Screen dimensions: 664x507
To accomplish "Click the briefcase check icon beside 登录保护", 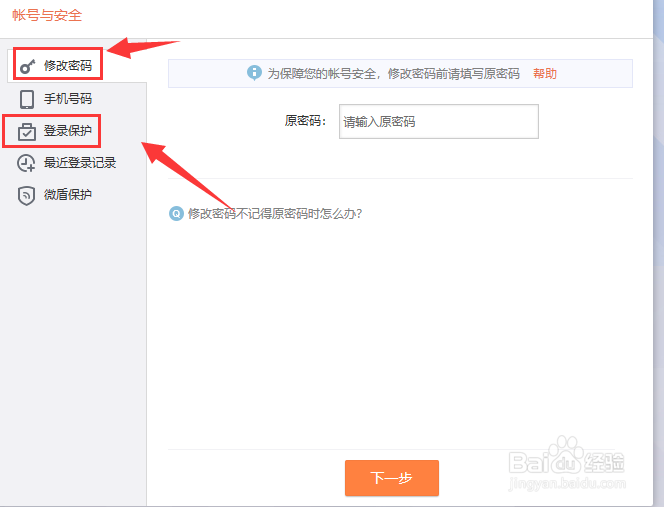I will coord(27,131).
